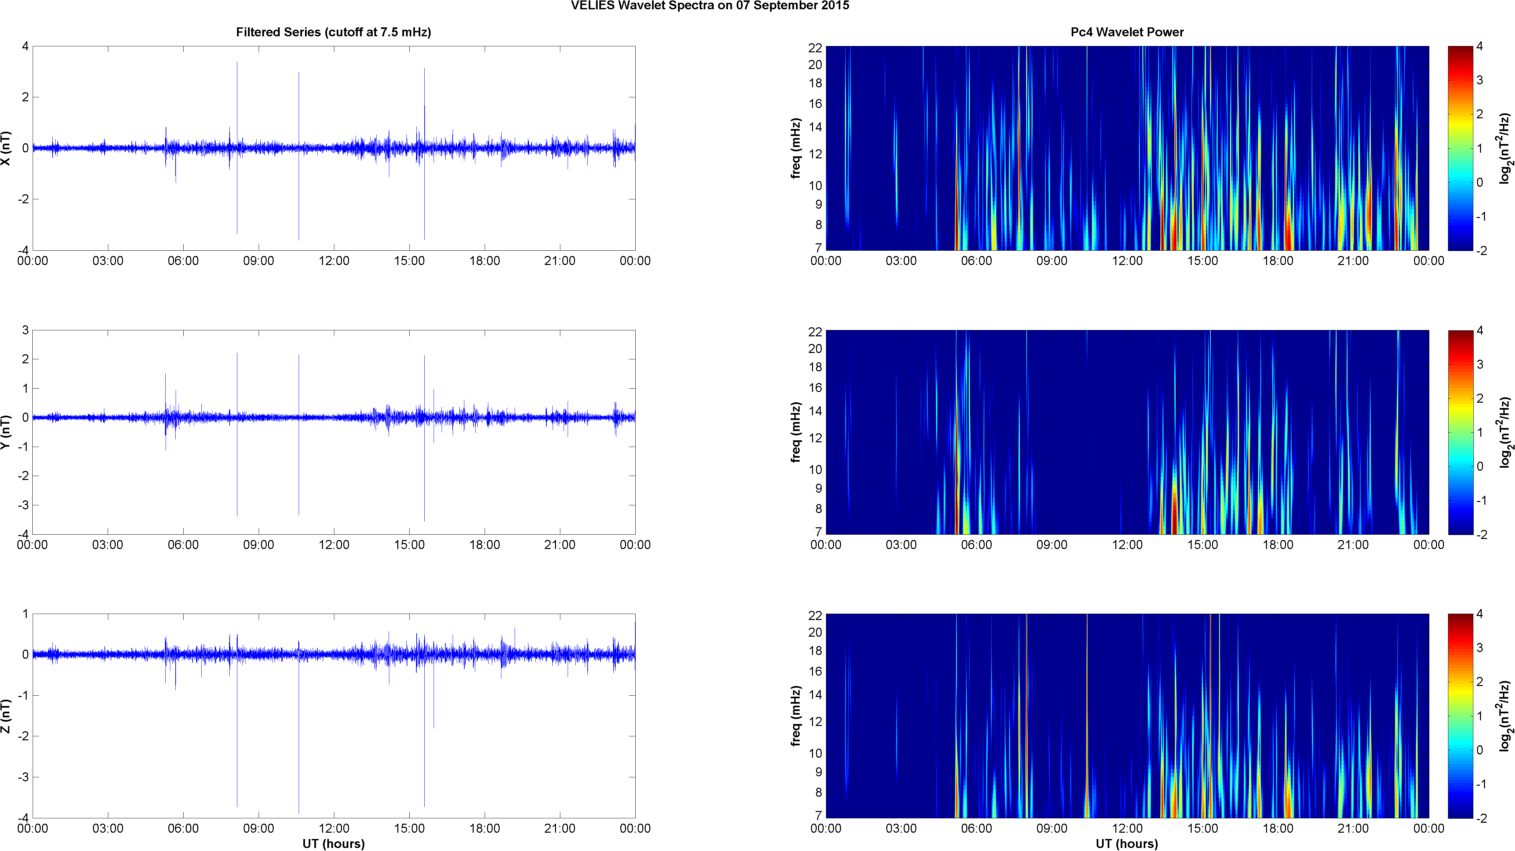
Task: Click the middle colorbar beside Y spectrogram
Action: 1460,432
